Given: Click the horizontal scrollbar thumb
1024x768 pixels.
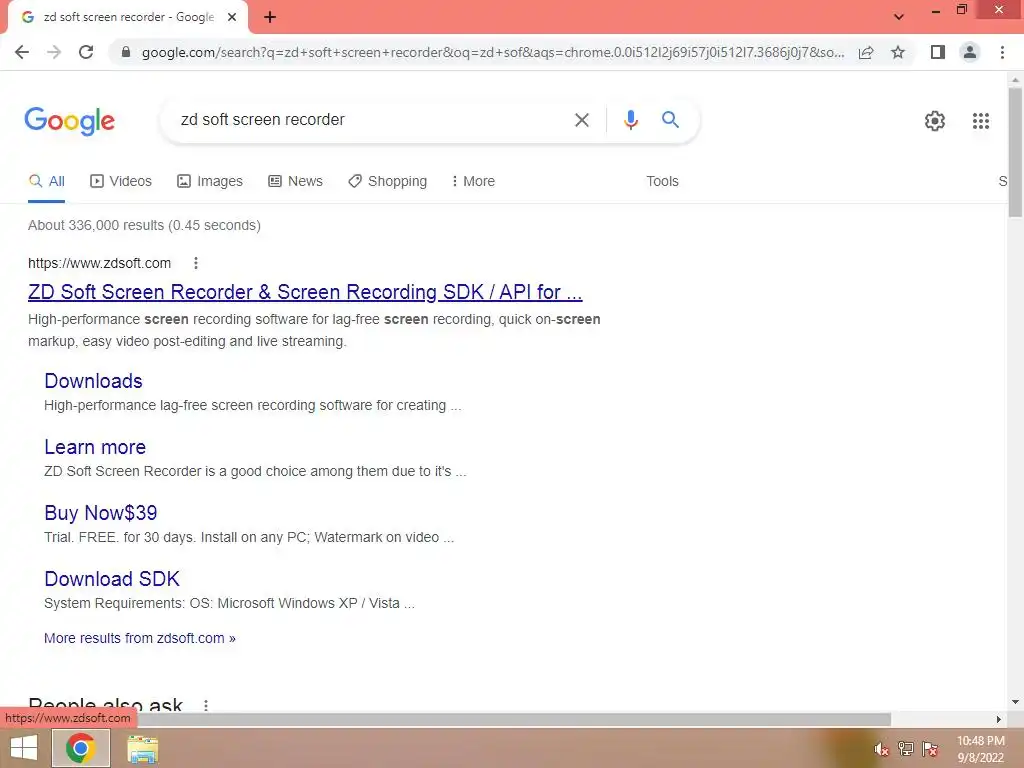Looking at the screenshot, I should (x=513, y=719).
